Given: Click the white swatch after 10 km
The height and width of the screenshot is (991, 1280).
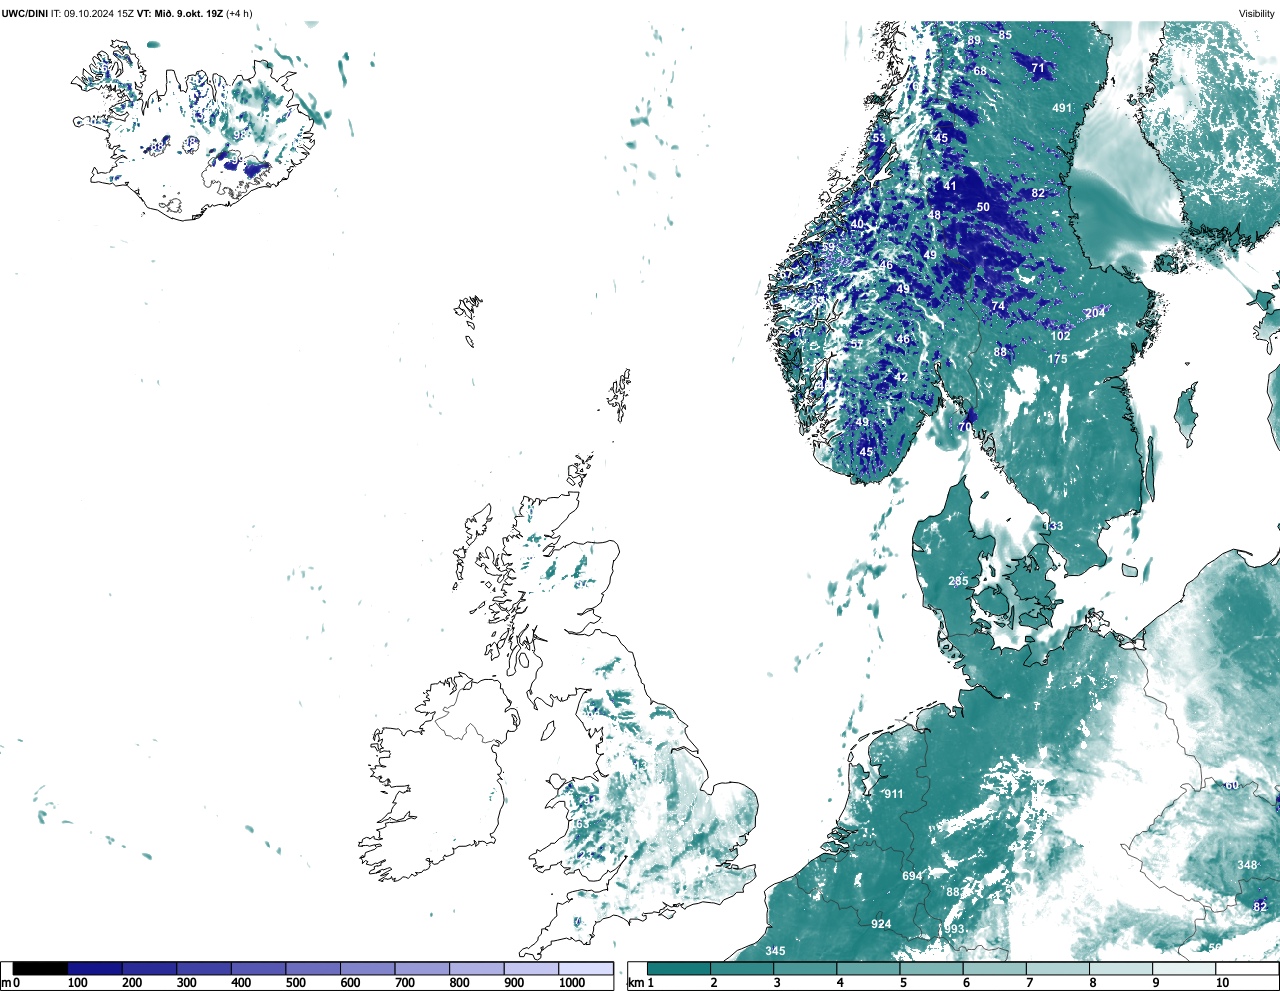Looking at the screenshot, I should [x=1248, y=968].
